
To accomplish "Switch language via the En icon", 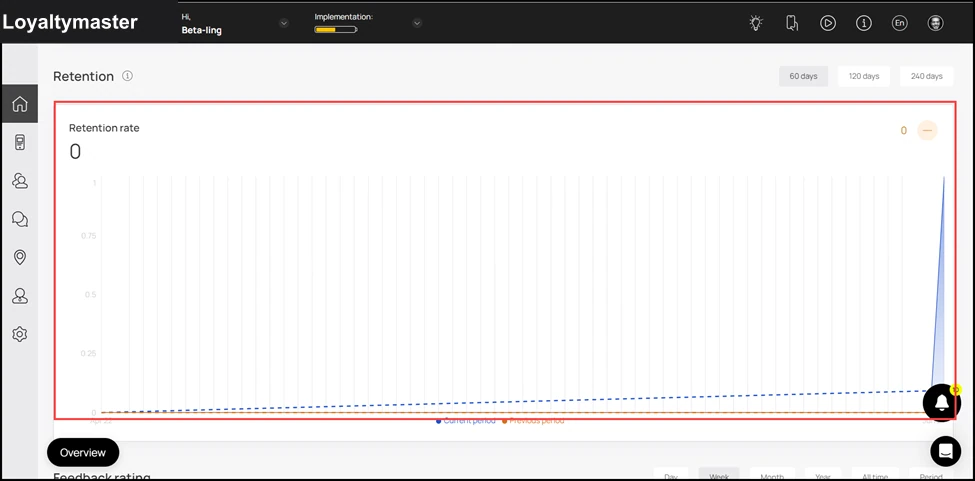I will [x=899, y=23].
